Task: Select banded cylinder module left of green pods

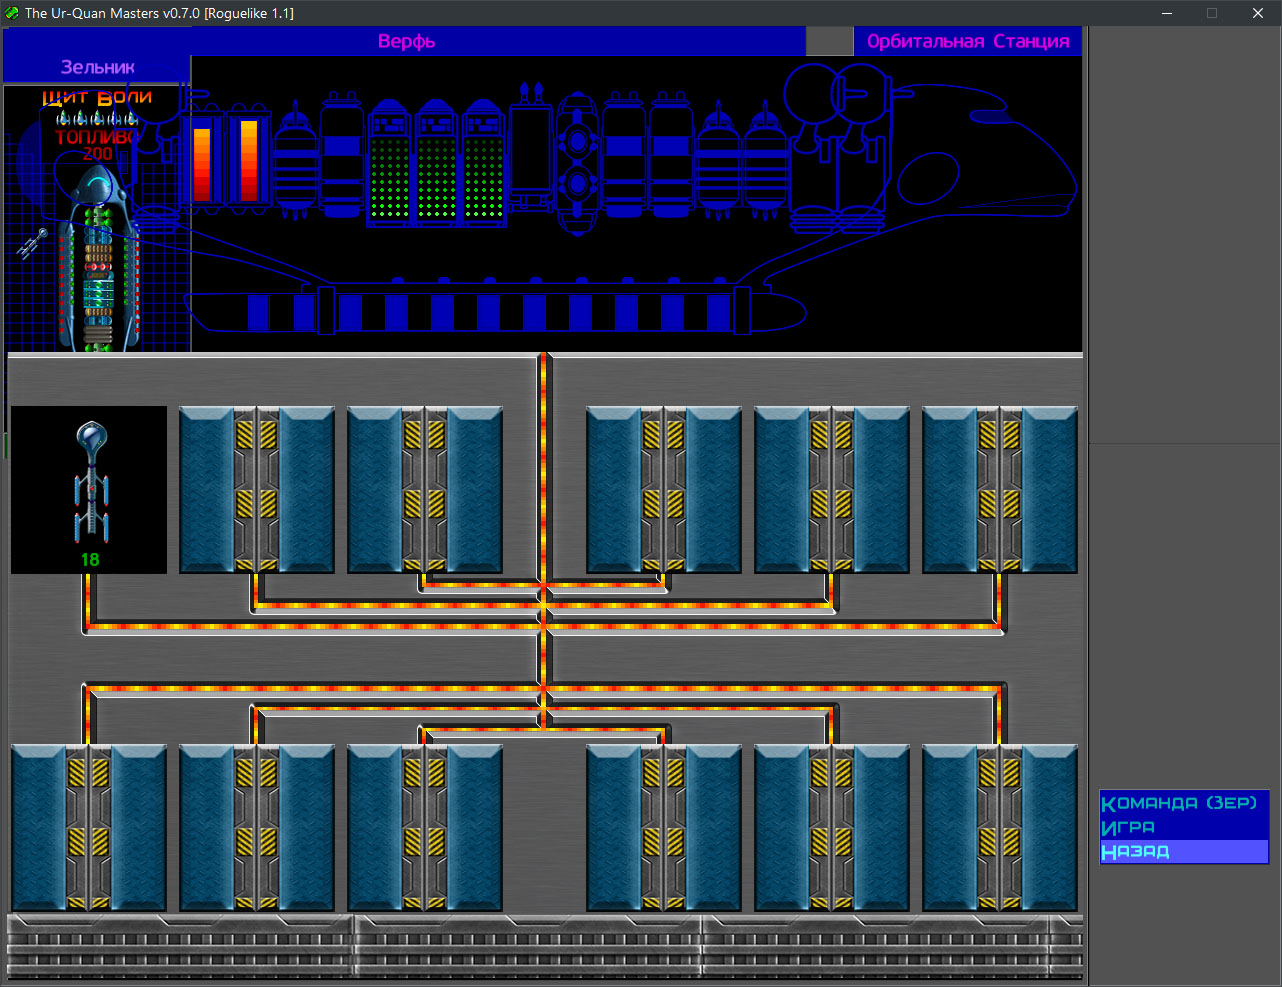Action: coord(342,155)
